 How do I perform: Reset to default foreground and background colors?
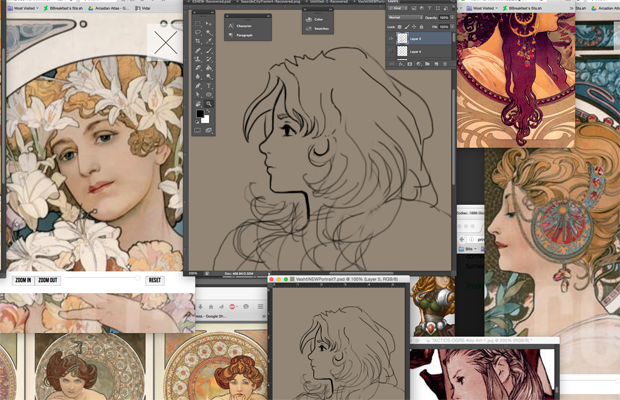(x=197, y=122)
